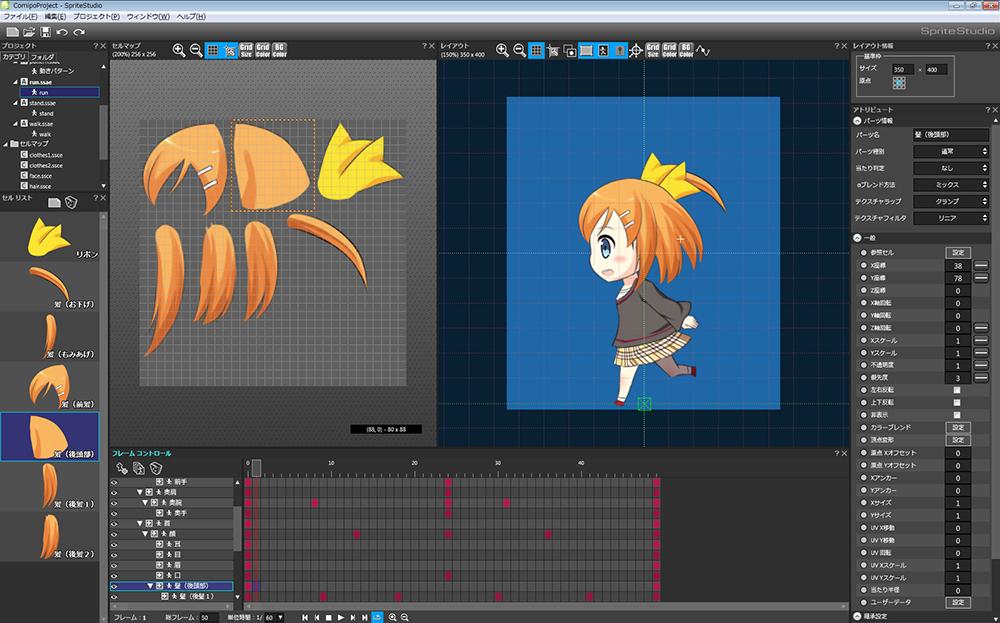Zoom in on the cell map panel
1000x623 pixels.
[179, 50]
